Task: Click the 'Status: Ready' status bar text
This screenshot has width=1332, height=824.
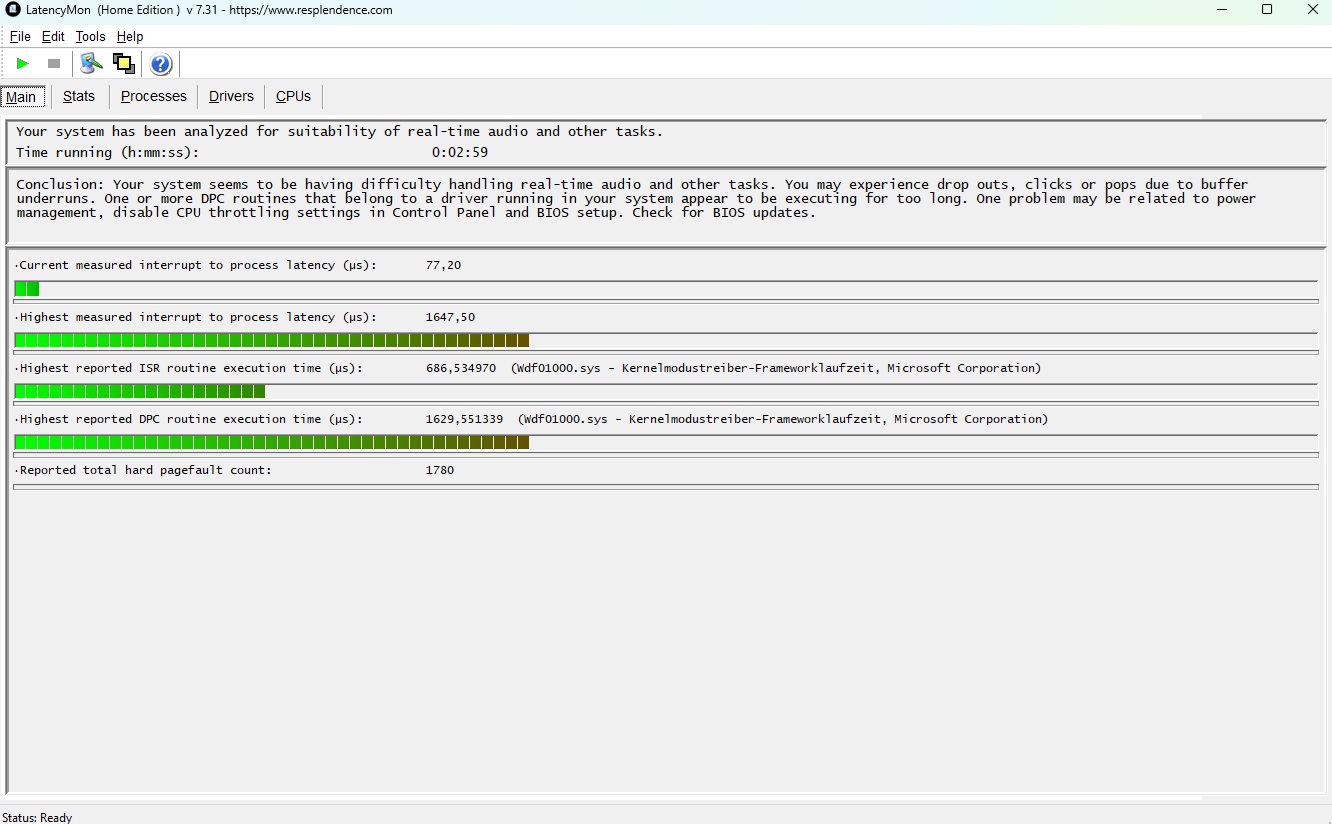Action: [x=37, y=817]
